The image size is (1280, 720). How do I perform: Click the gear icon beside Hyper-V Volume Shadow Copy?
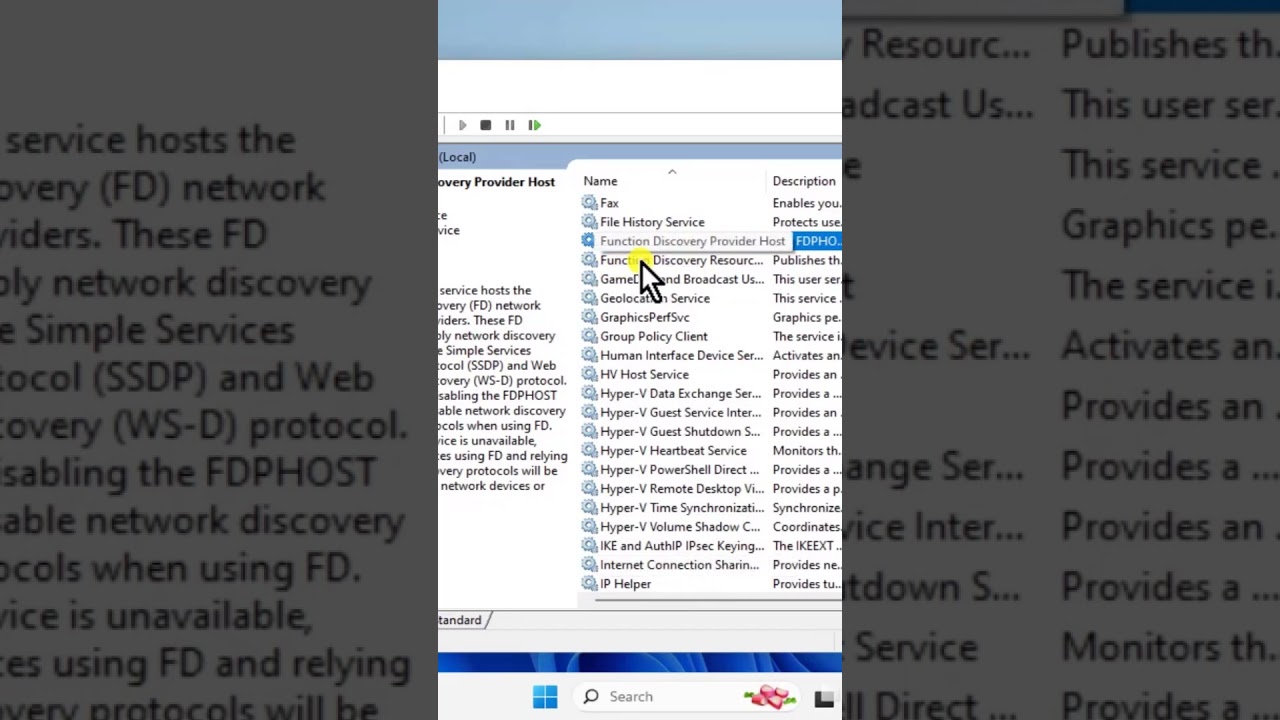click(589, 526)
